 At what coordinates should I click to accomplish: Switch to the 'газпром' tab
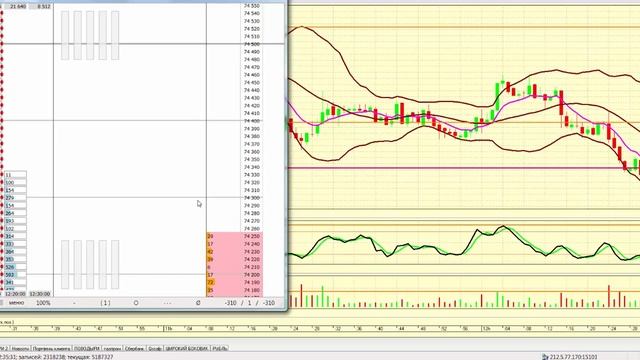pos(112,349)
